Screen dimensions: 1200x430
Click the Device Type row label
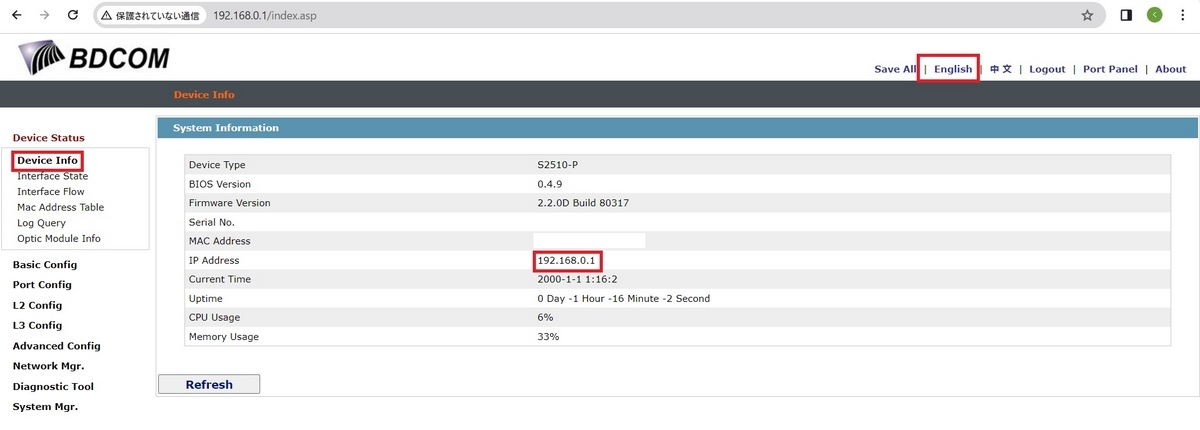click(x=217, y=165)
